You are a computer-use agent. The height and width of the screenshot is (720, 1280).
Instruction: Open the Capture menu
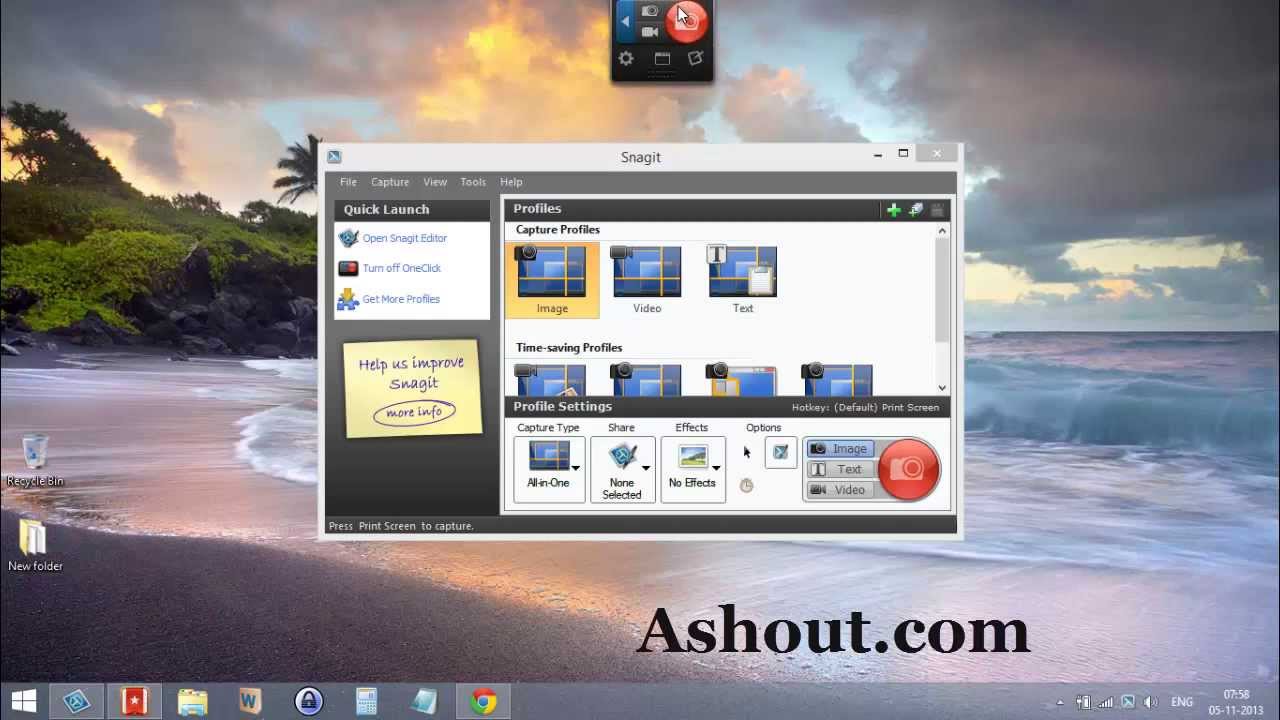tap(390, 182)
